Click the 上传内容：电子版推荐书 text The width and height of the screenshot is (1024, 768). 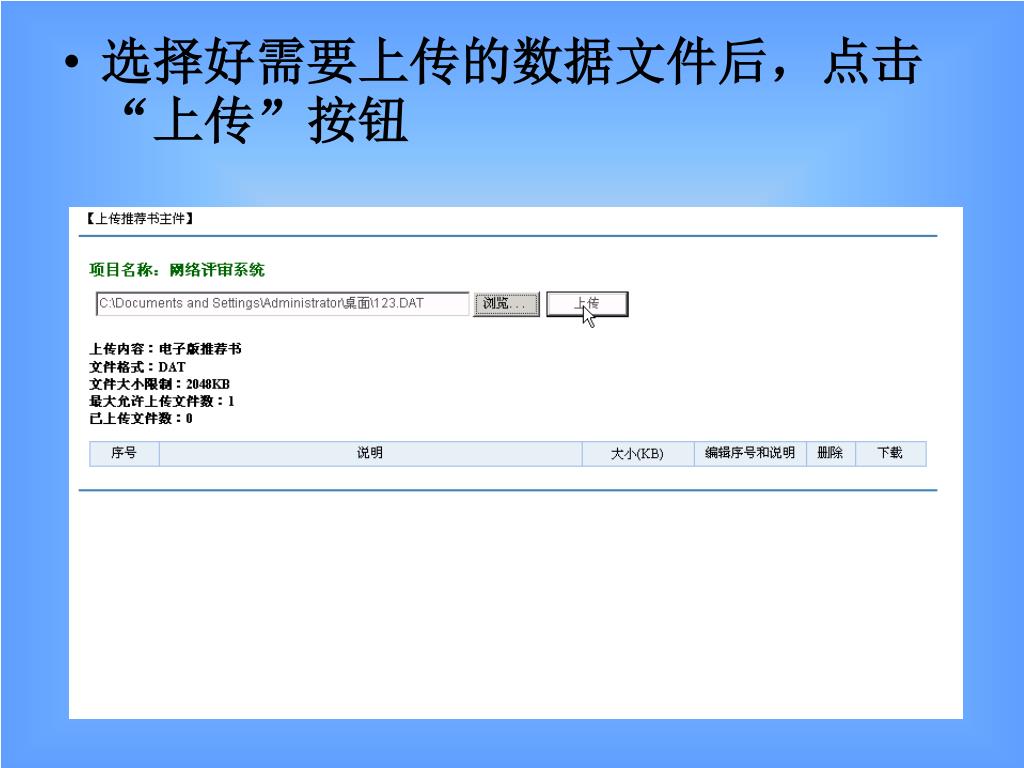[165, 349]
